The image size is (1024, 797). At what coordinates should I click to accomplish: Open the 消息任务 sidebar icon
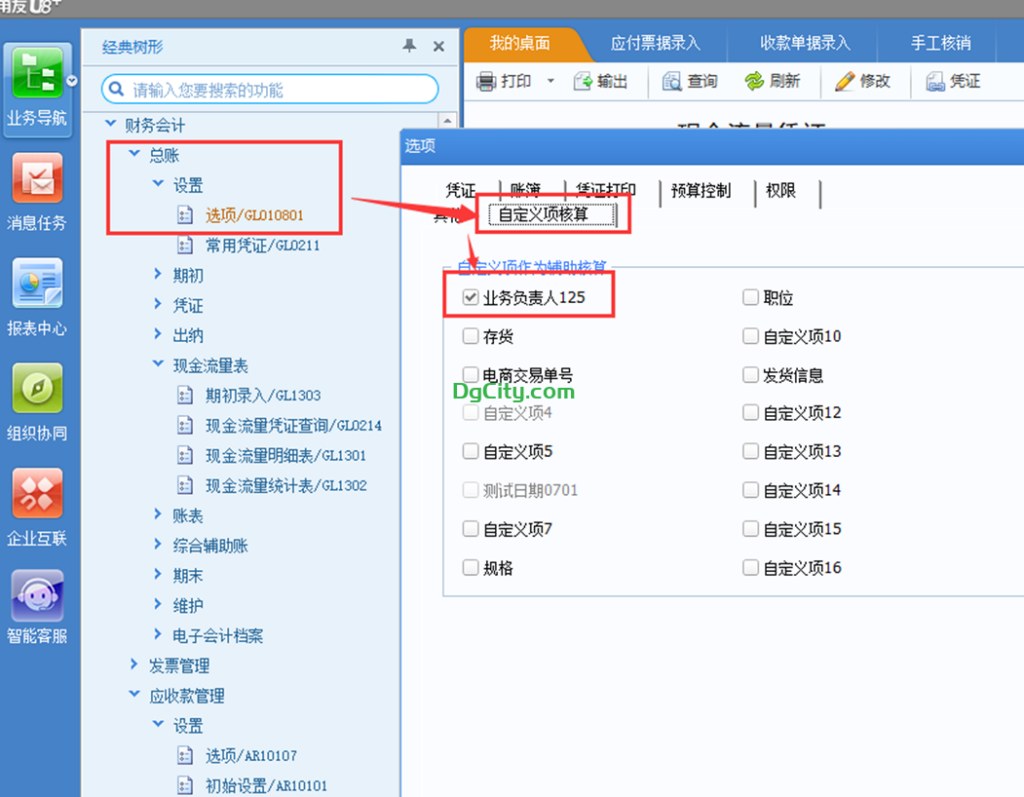(37, 180)
